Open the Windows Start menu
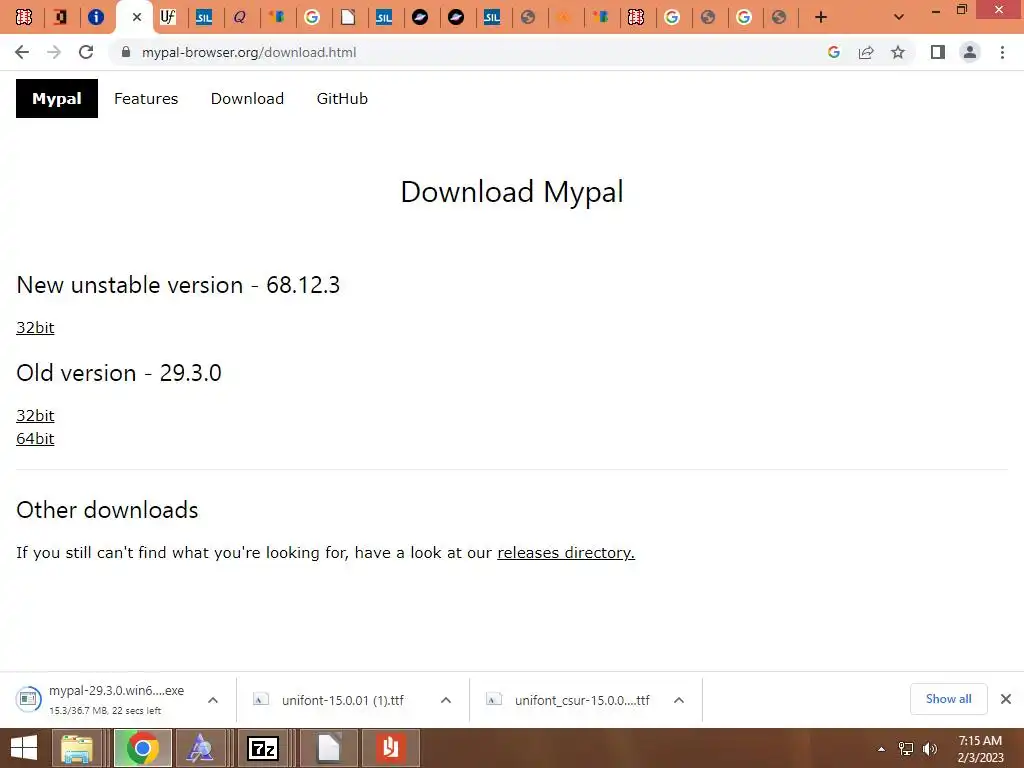1024x768 pixels. 24,748
